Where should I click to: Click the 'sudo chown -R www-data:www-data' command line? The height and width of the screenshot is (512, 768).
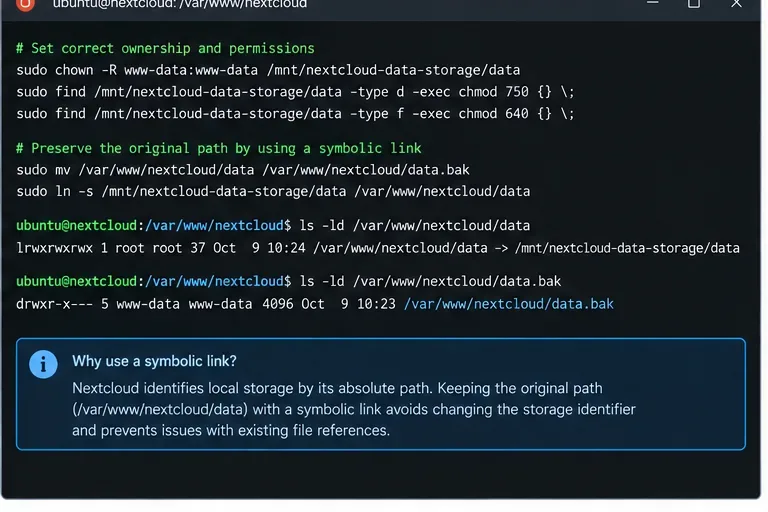(268, 70)
